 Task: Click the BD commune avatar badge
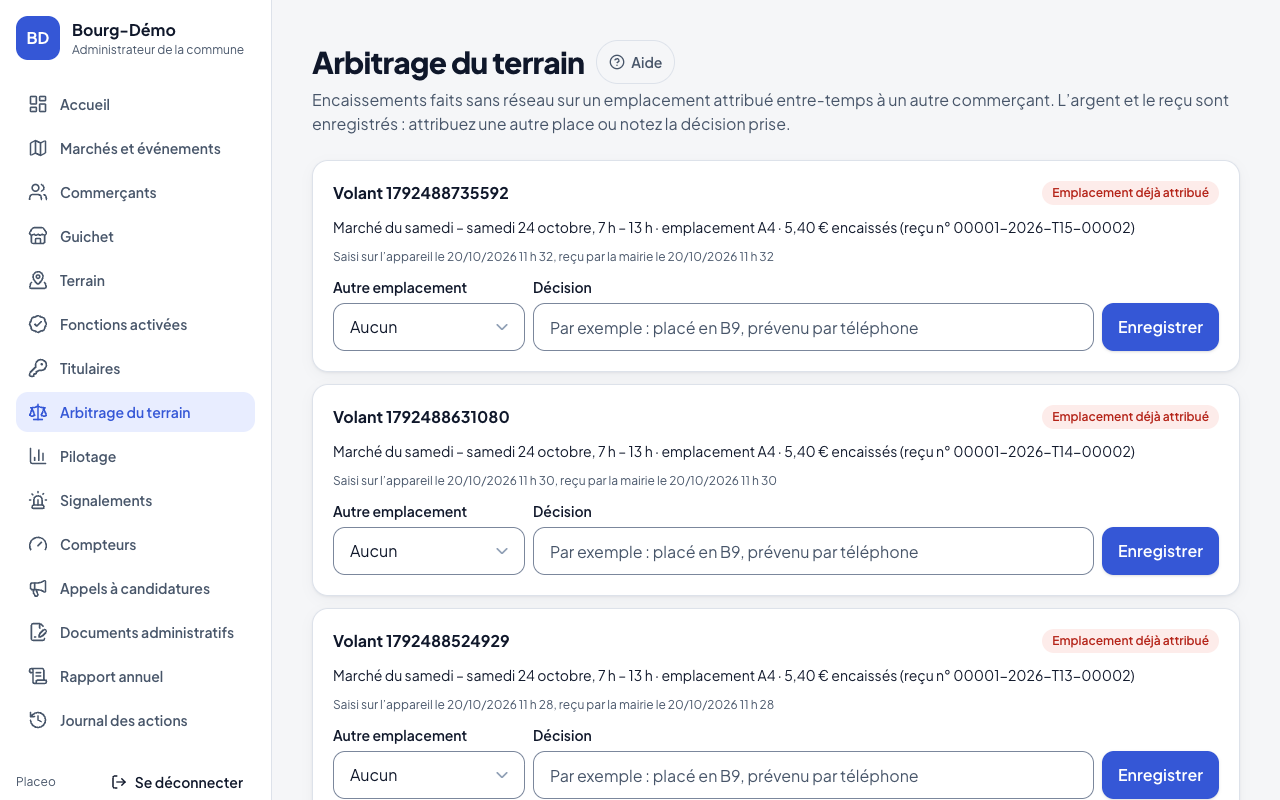point(38,38)
